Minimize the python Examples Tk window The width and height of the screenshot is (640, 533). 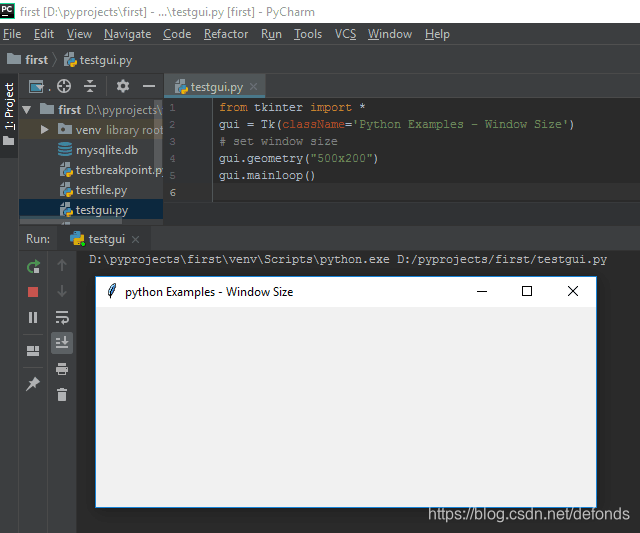[482, 291]
